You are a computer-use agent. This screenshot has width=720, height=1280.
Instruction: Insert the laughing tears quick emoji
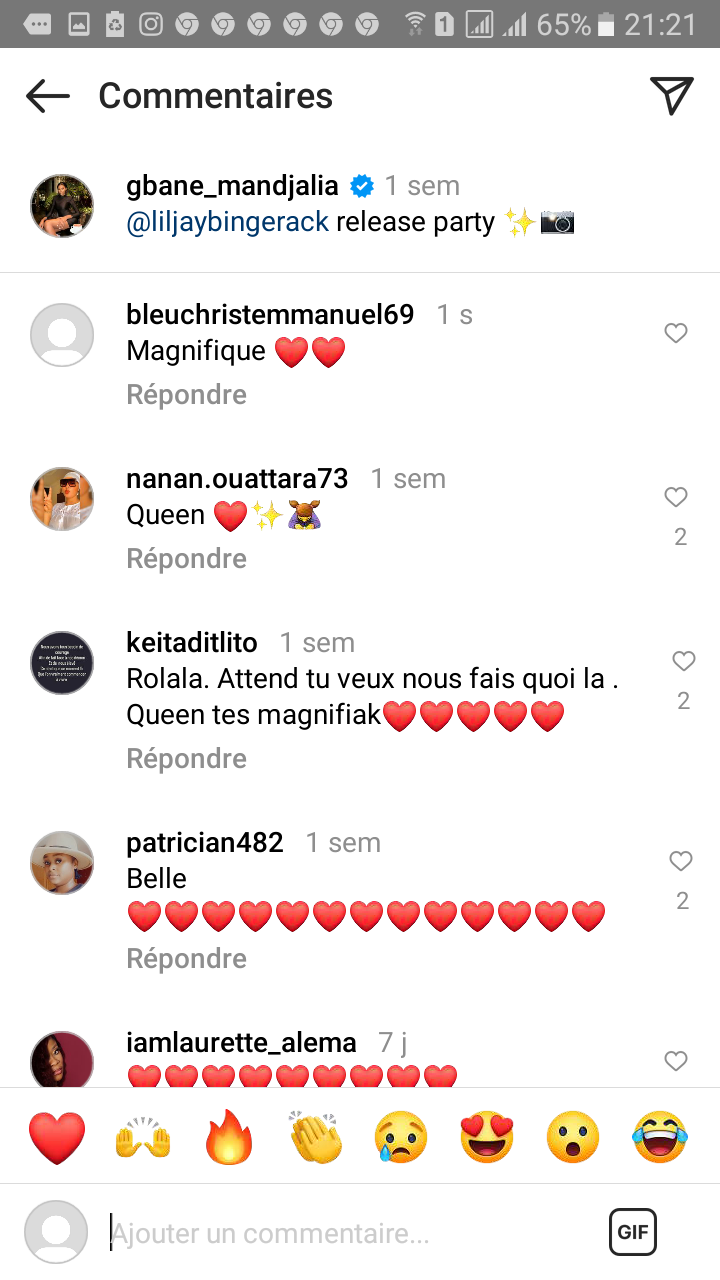pyautogui.click(x=660, y=1138)
